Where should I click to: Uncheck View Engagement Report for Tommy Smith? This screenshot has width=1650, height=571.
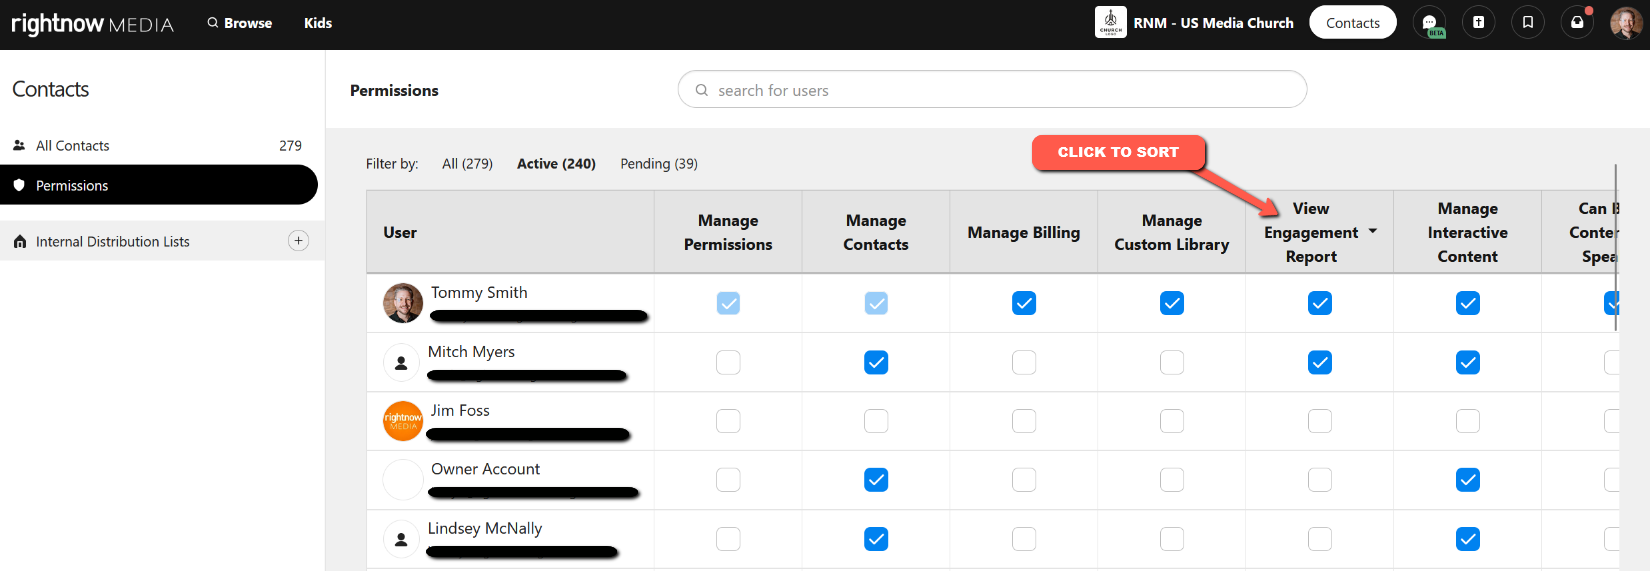pyautogui.click(x=1320, y=303)
